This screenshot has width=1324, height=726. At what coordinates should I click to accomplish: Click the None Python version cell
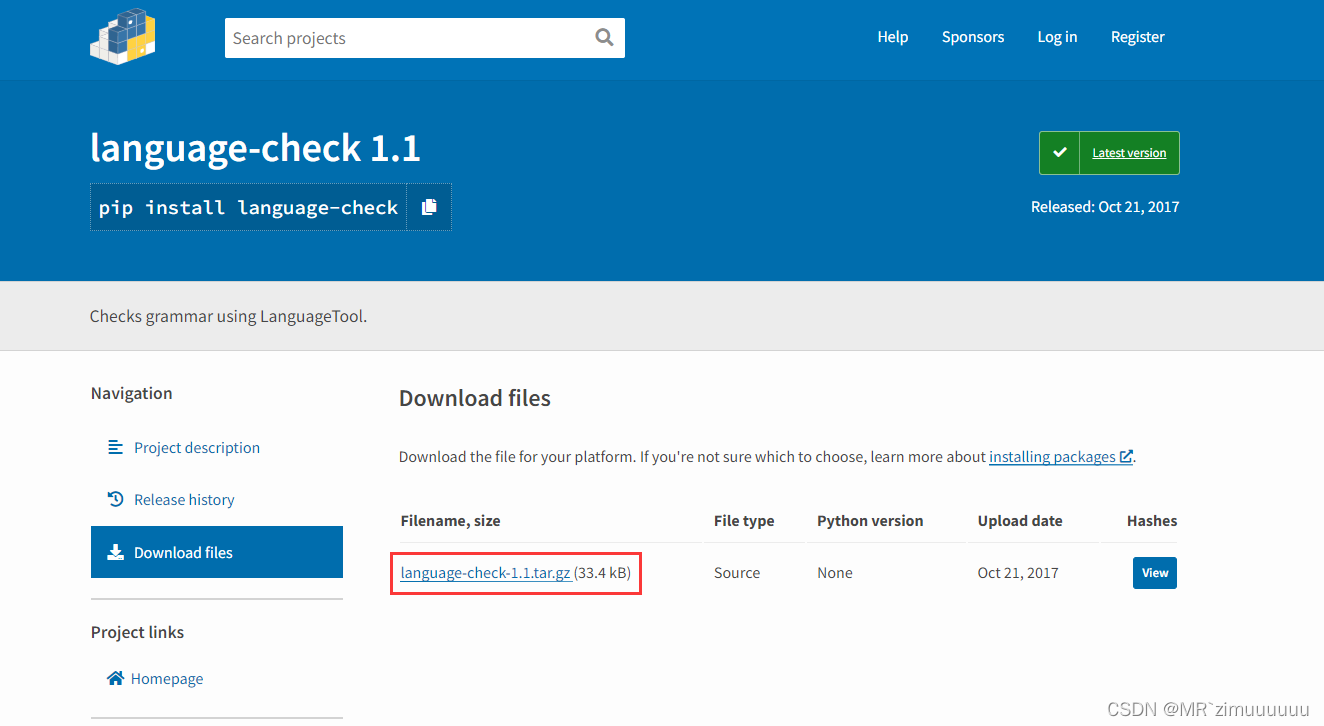click(835, 573)
